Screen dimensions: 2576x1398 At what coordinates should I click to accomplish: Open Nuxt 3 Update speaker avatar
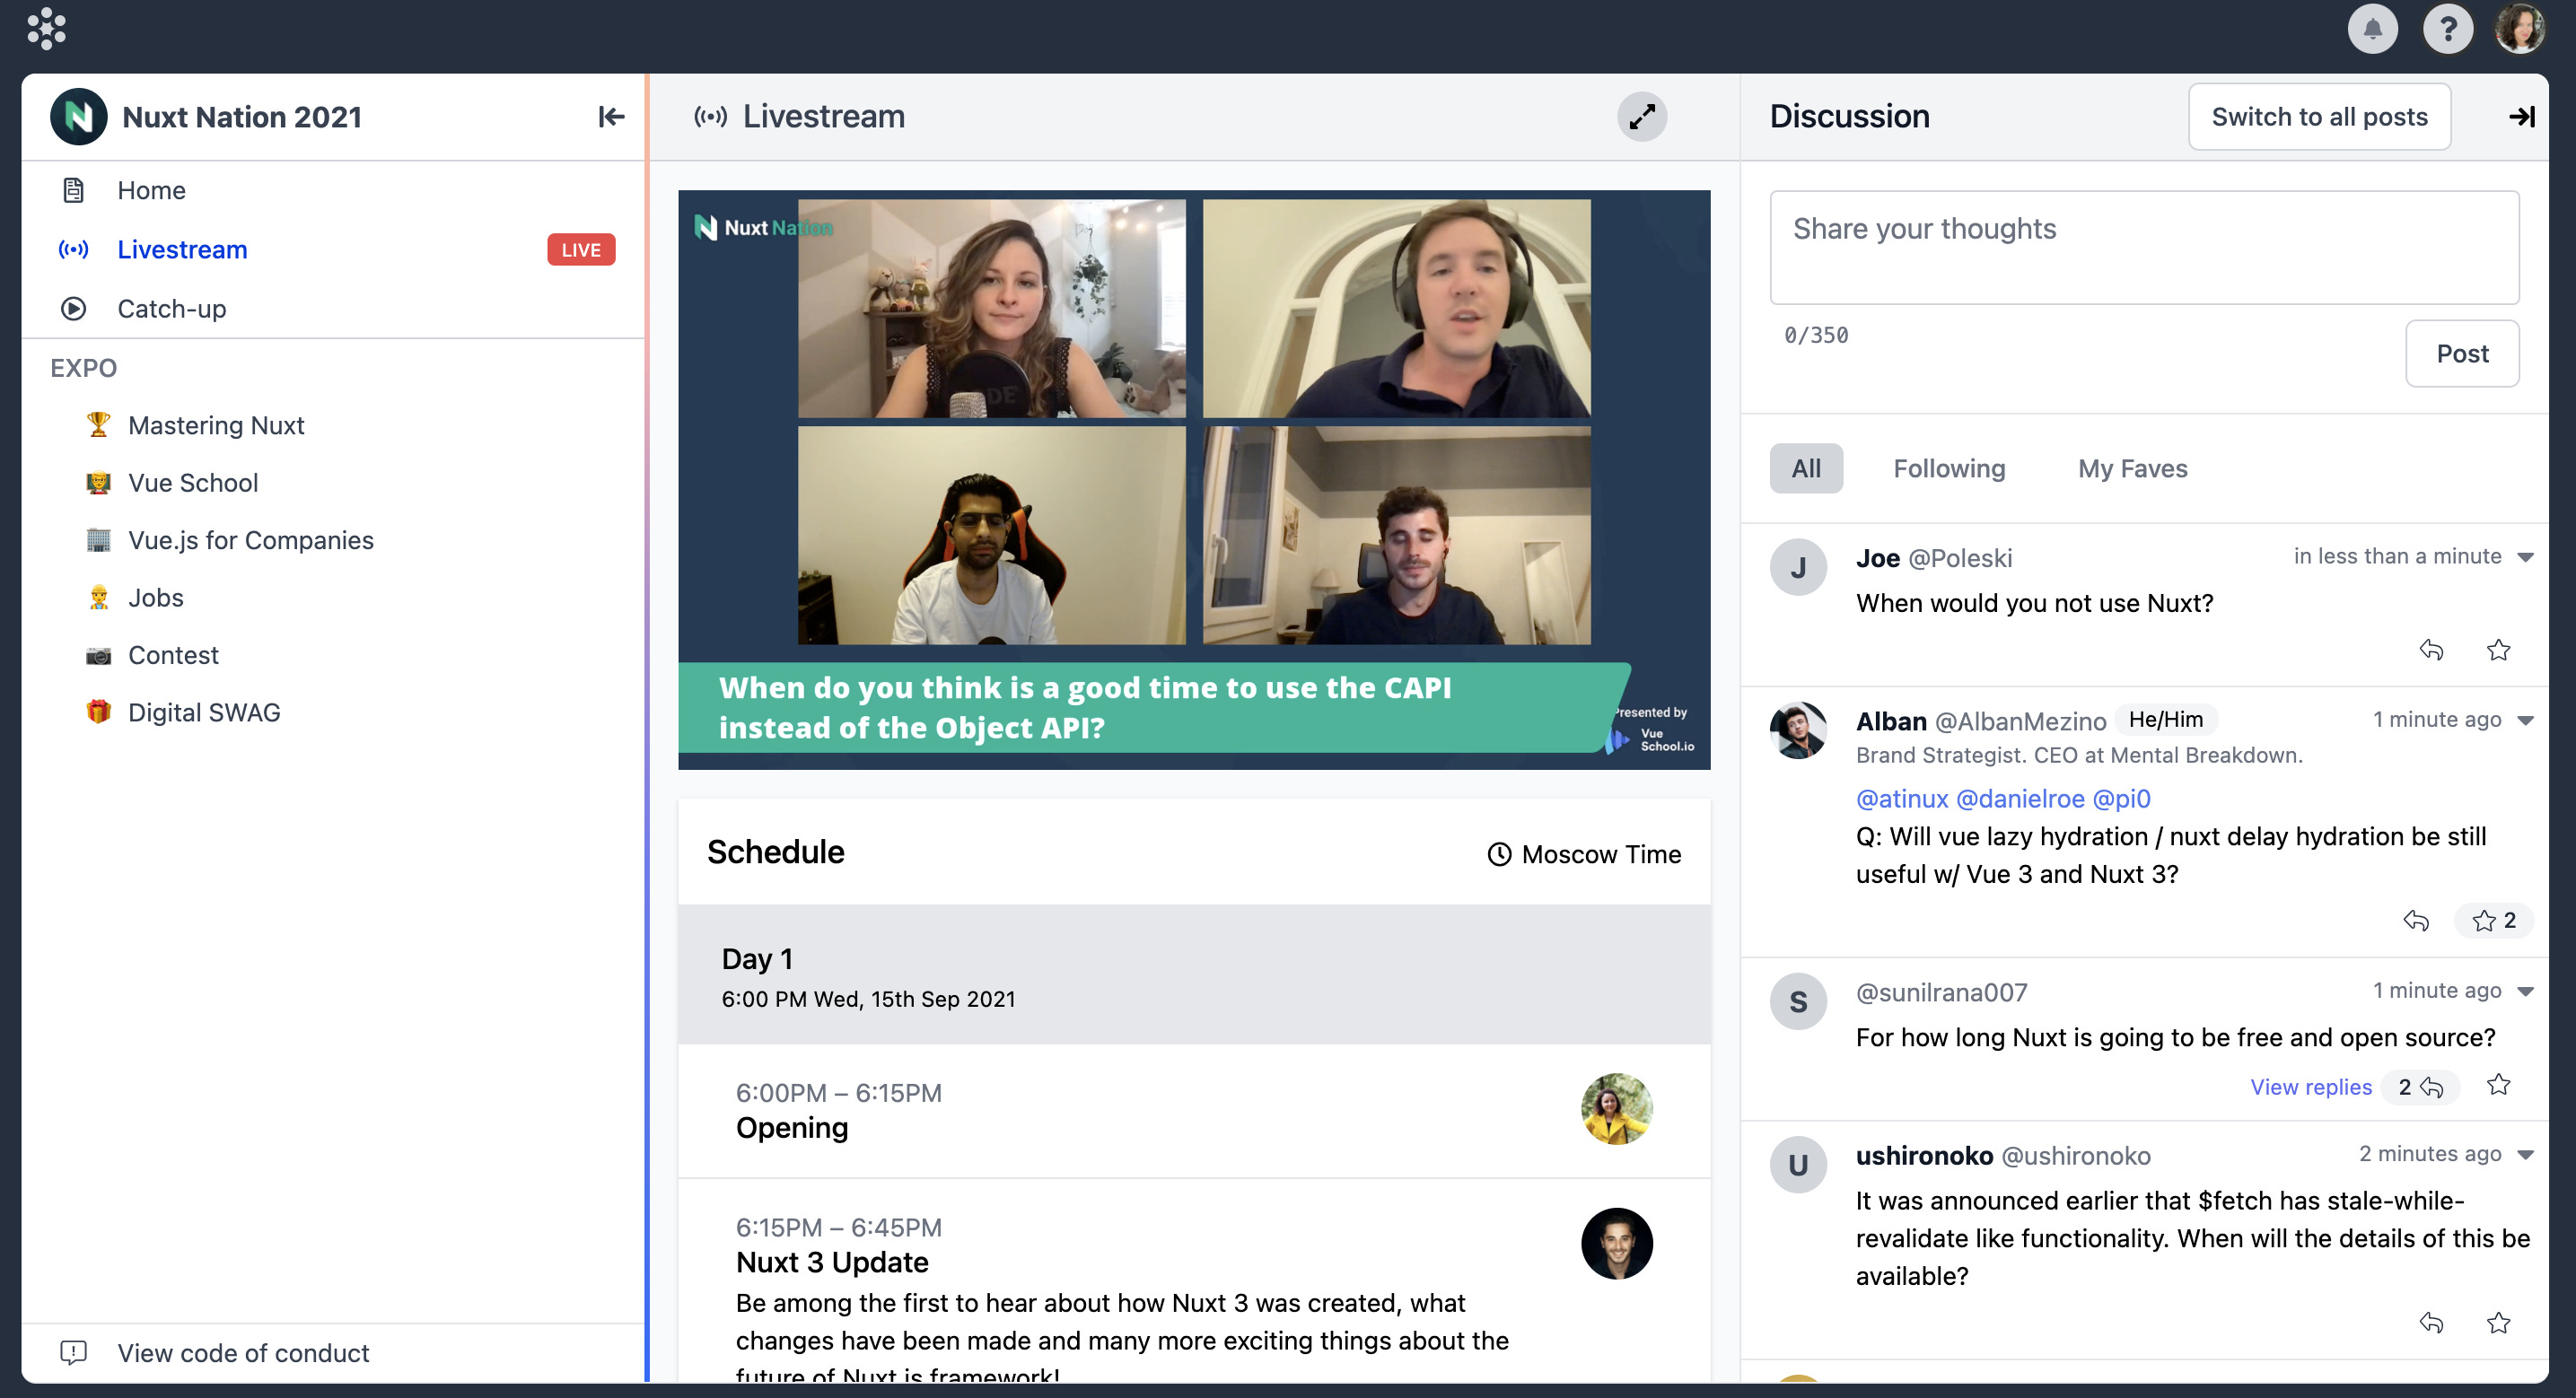coord(1616,1243)
